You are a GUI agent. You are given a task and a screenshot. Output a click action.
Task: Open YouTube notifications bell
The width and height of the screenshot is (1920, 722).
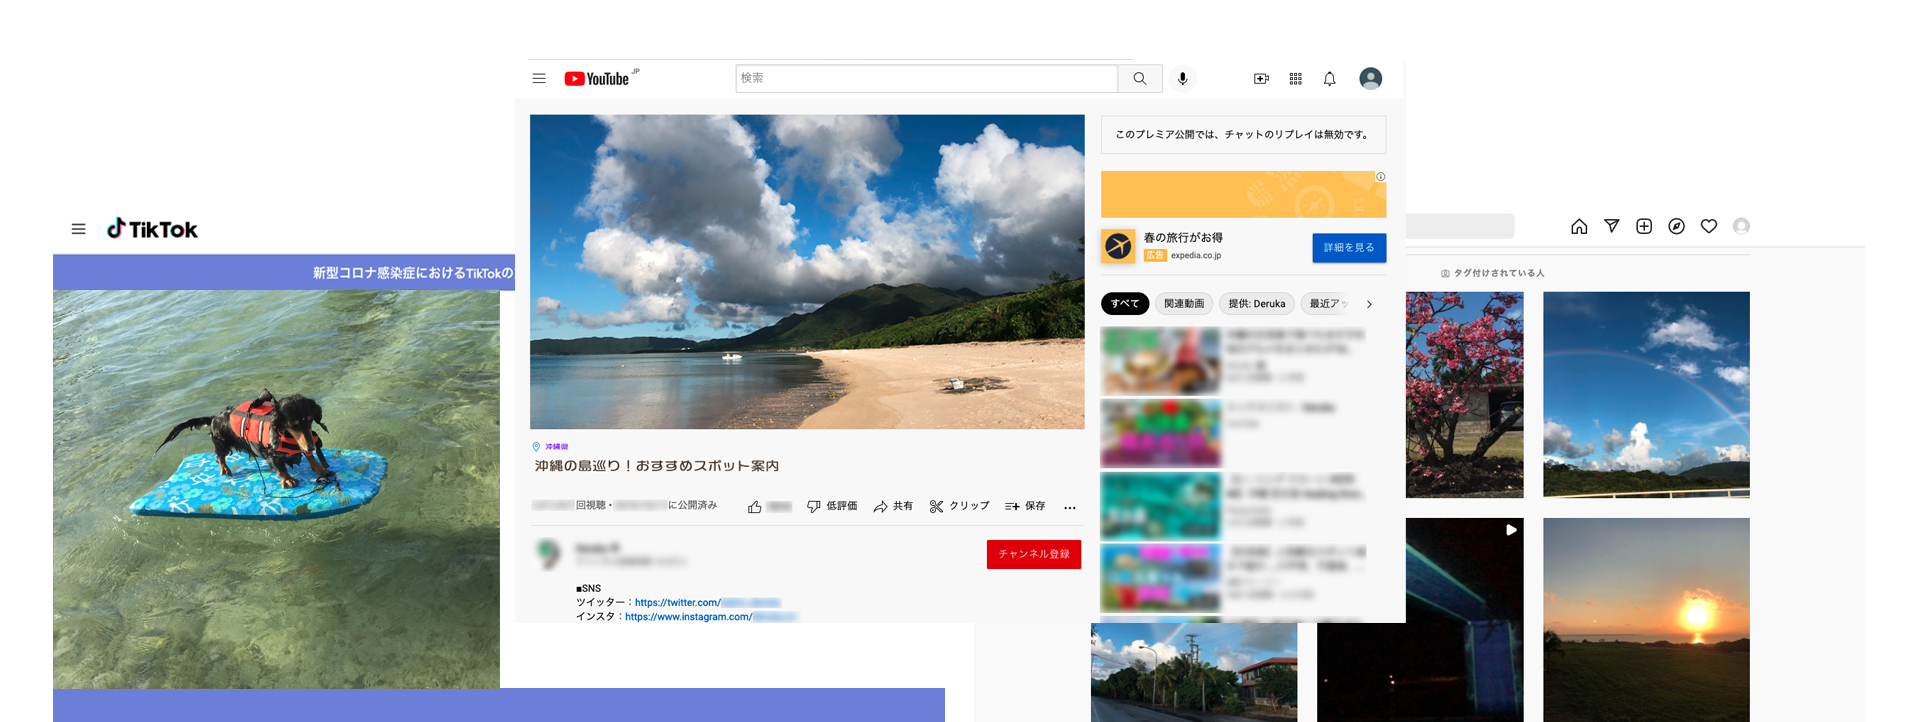point(1329,78)
